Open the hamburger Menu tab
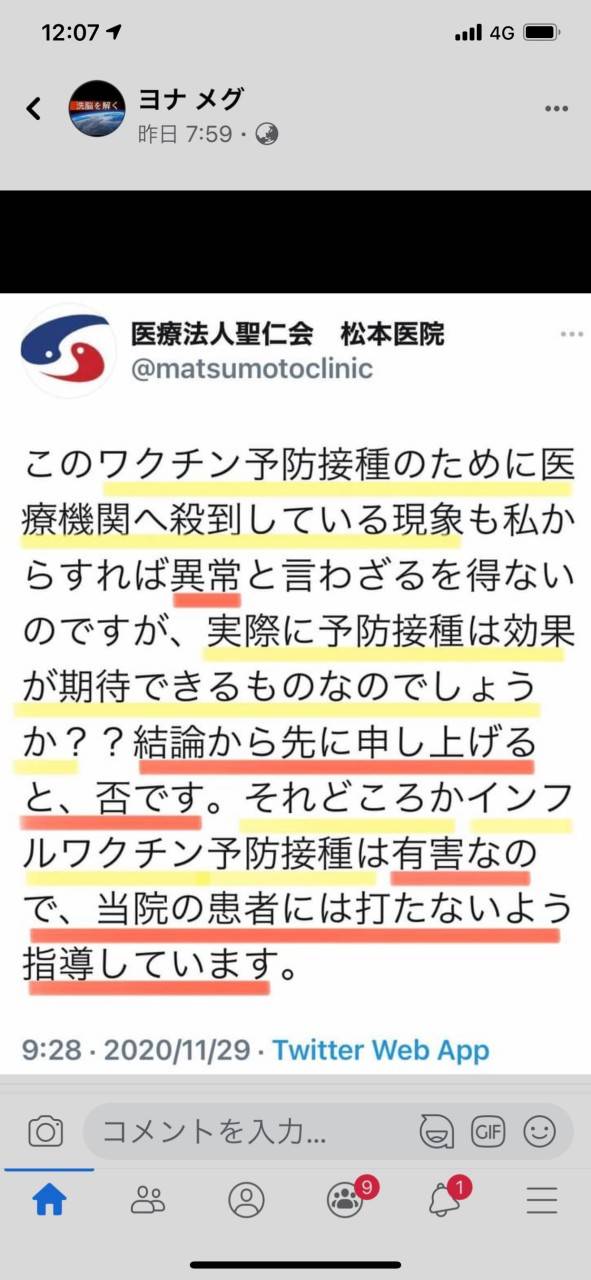Image resolution: width=591 pixels, height=1280 pixels. click(542, 1200)
